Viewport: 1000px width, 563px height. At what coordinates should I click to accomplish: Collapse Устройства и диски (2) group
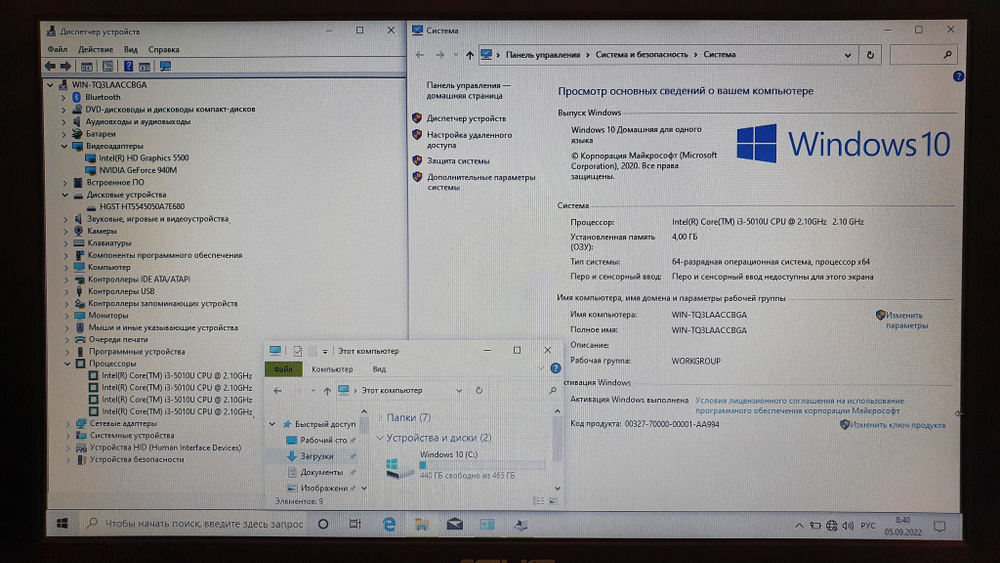[380, 438]
